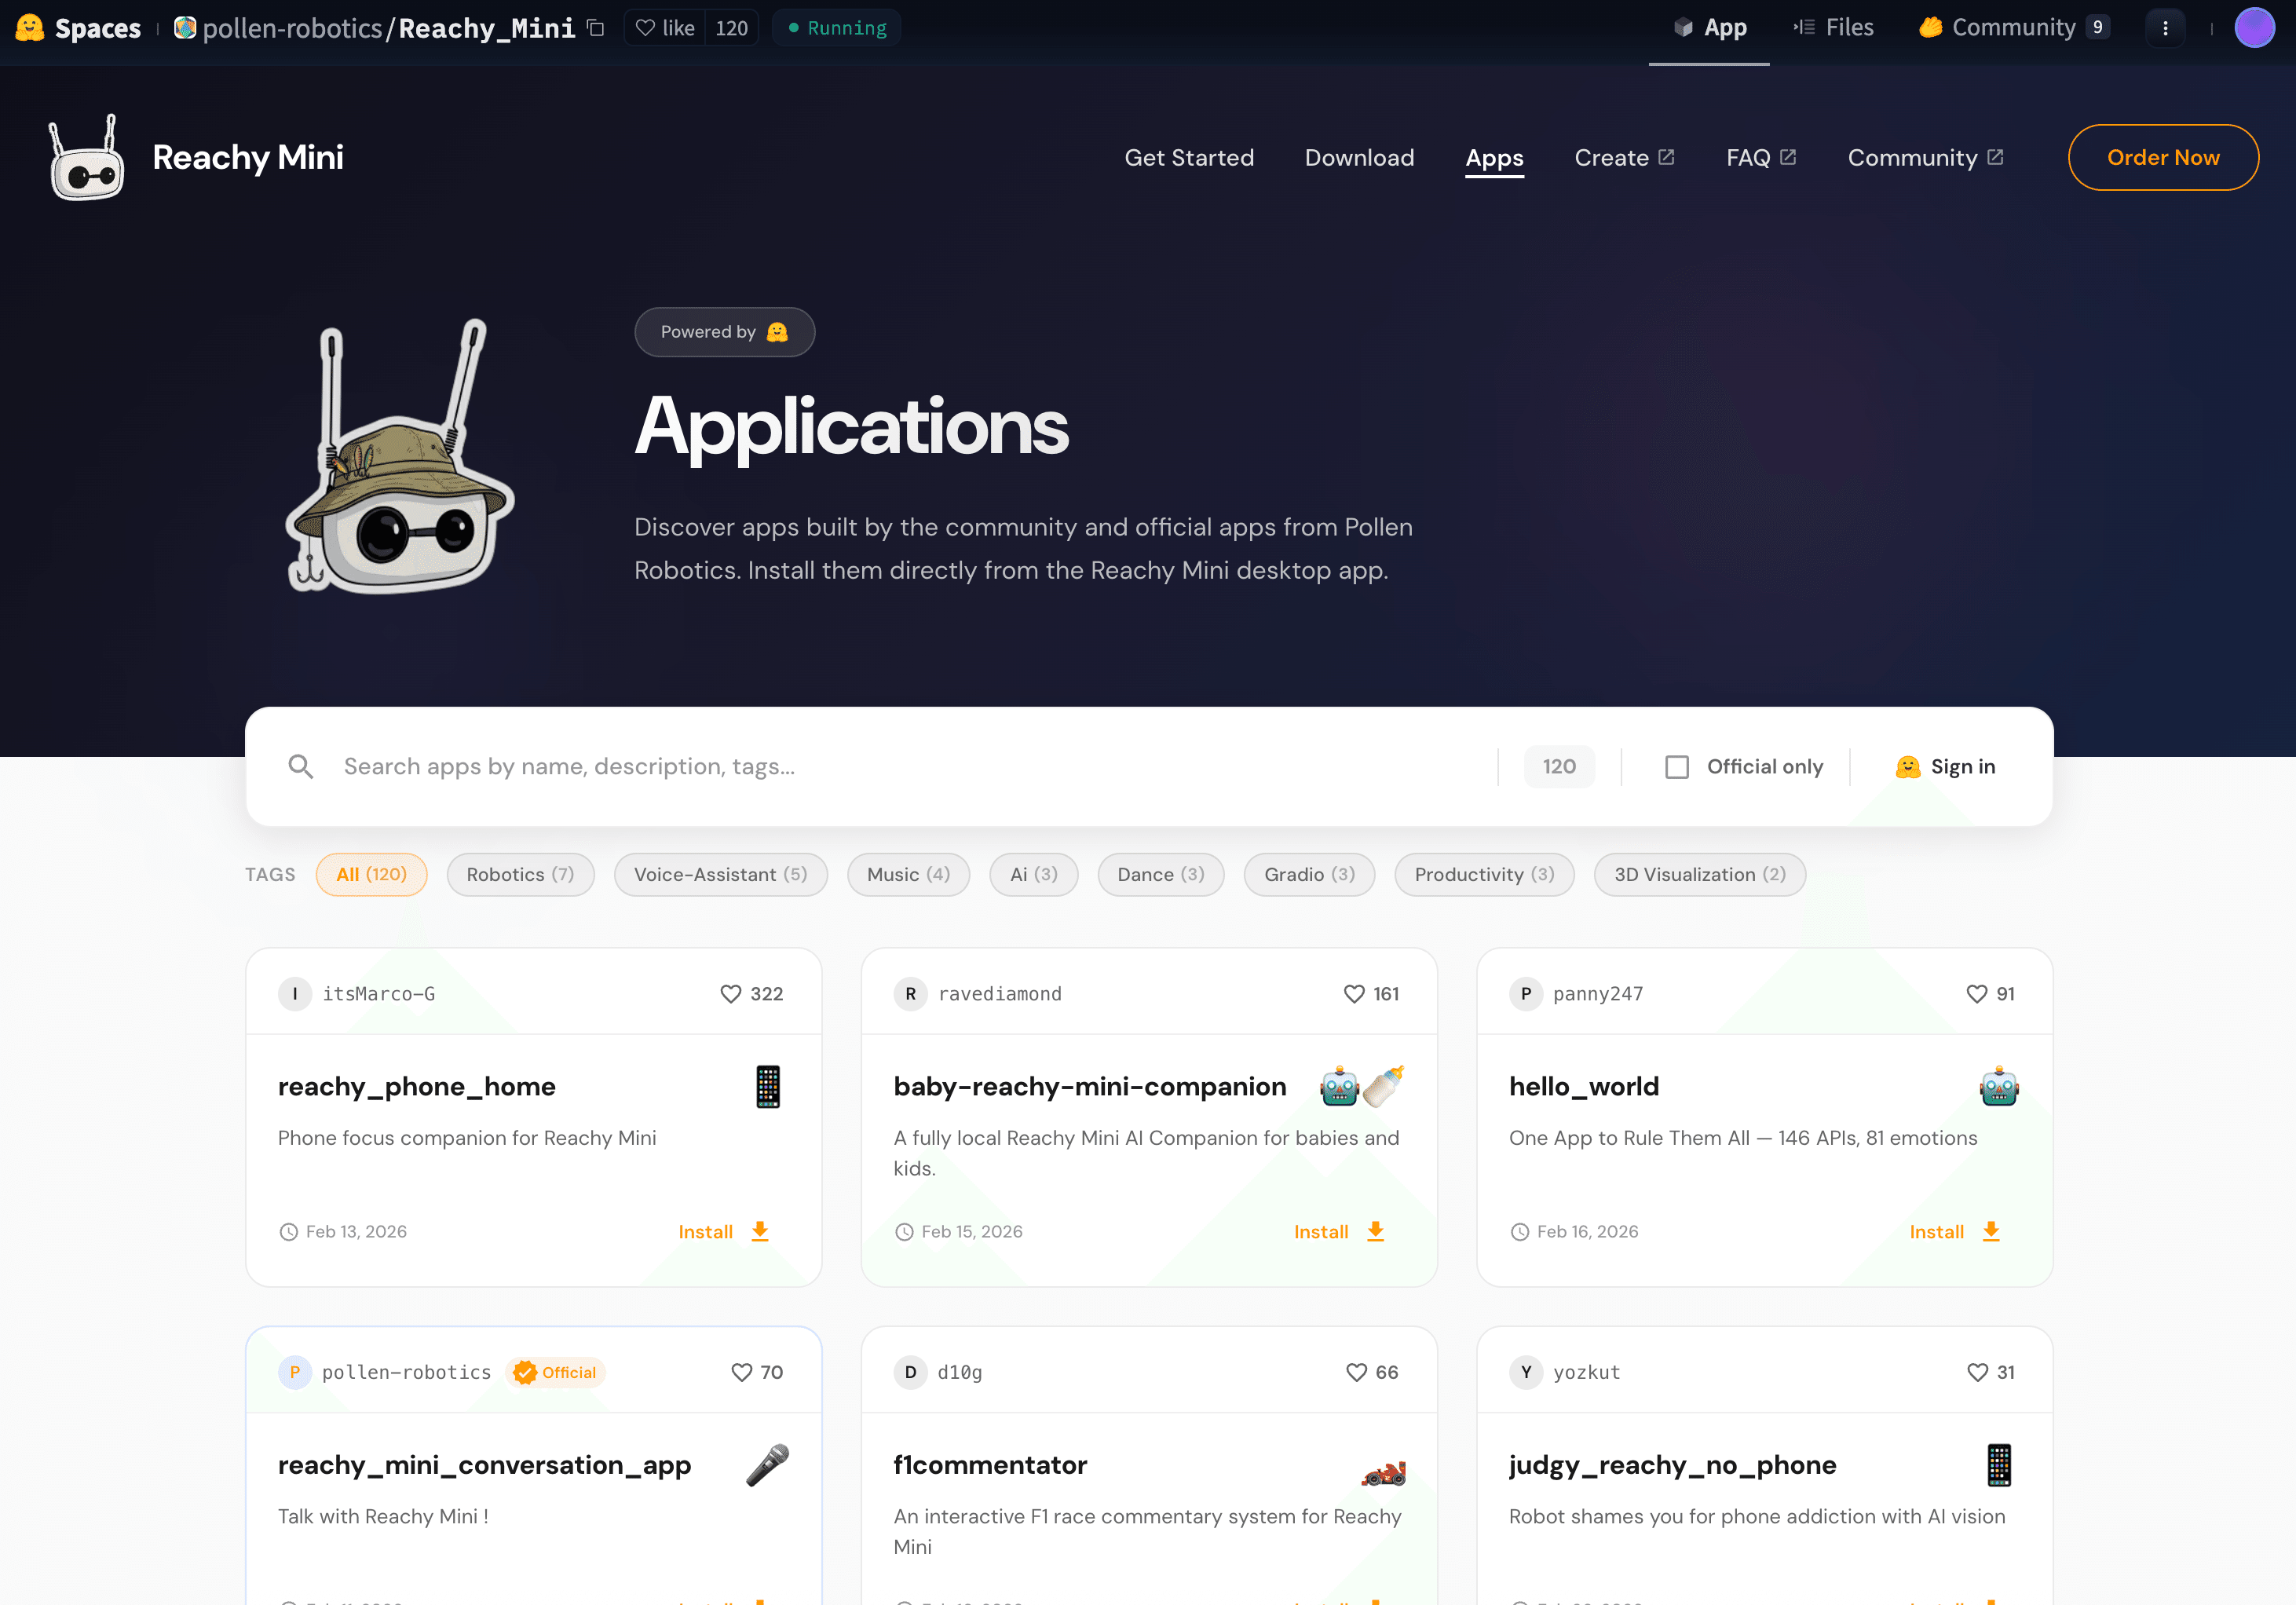Switch to the Files tab

(1834, 28)
